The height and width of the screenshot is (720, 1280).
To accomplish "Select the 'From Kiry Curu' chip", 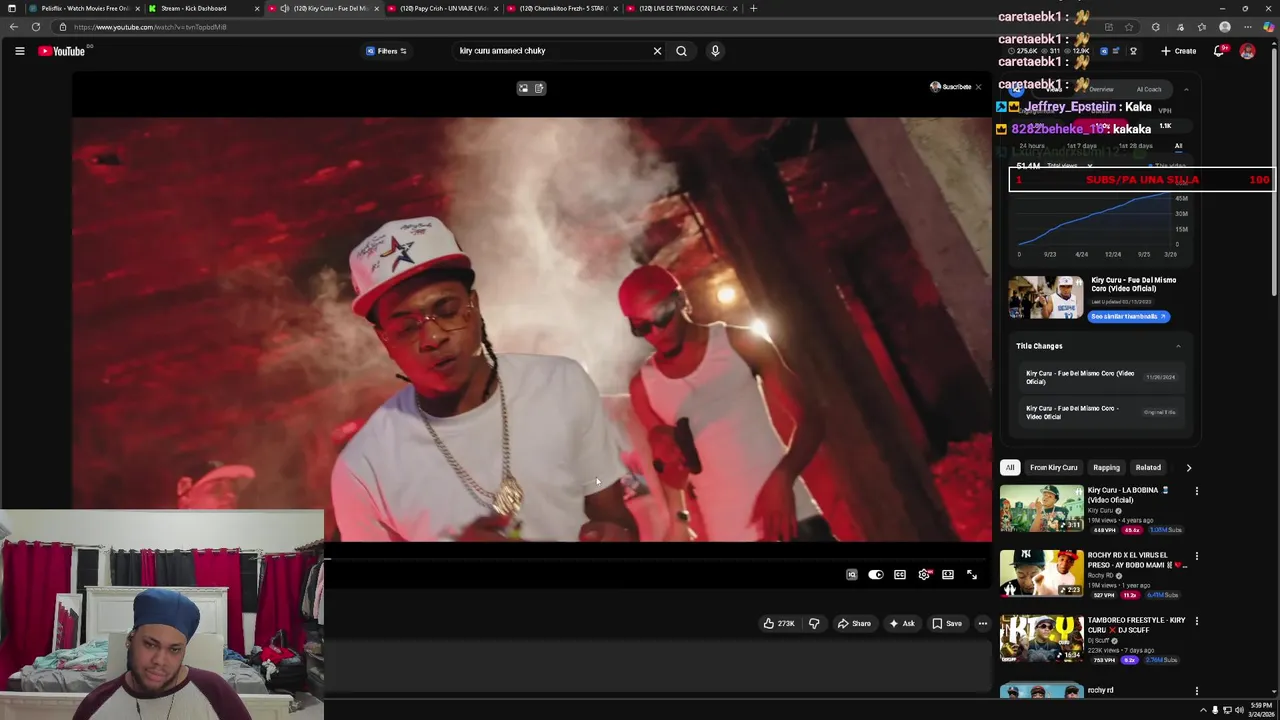I will coord(1054,468).
